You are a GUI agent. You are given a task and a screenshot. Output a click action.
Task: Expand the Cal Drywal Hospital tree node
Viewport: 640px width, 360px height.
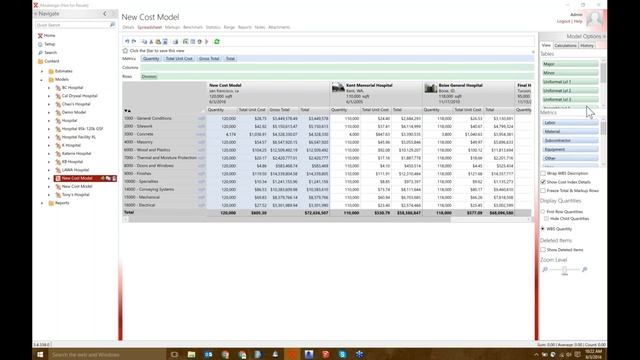[x=49, y=96]
